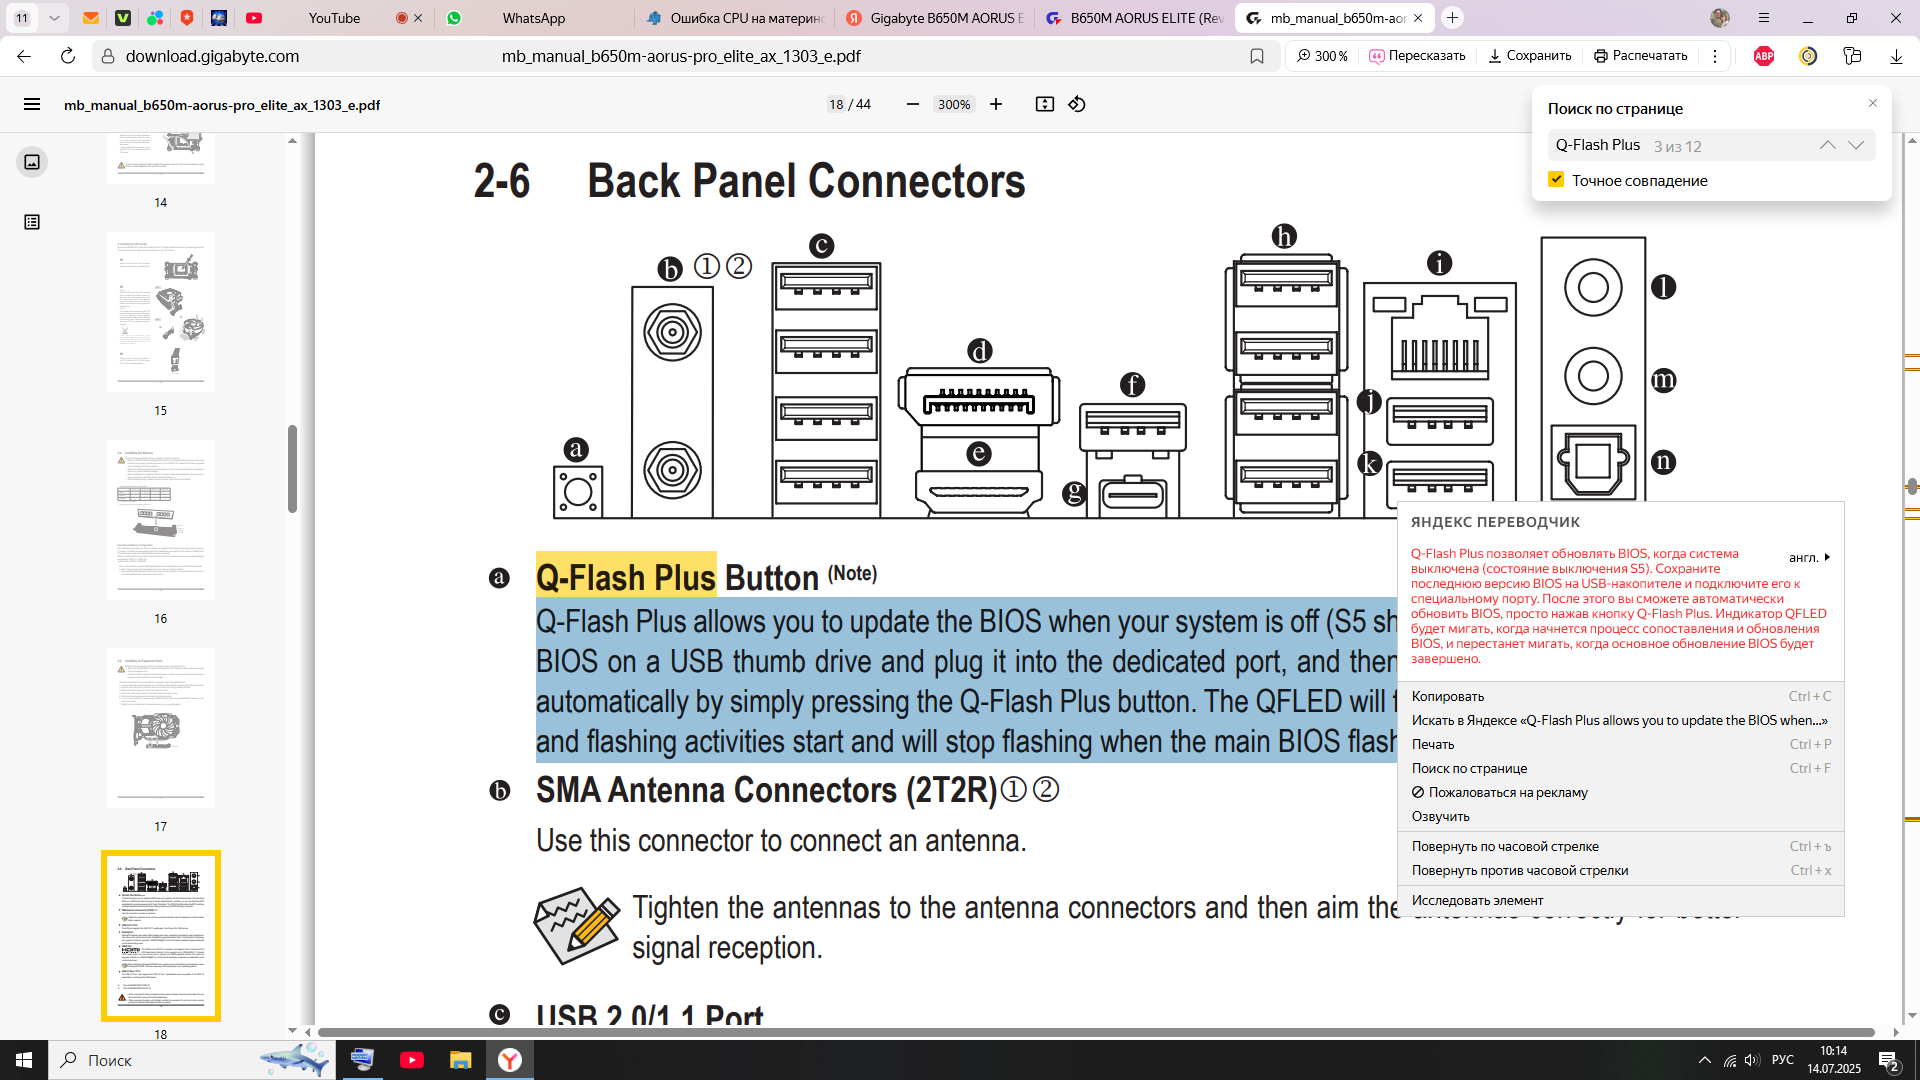Open the downloads arrow icon
Viewport: 1920px width, 1080px height.
coord(1896,56)
